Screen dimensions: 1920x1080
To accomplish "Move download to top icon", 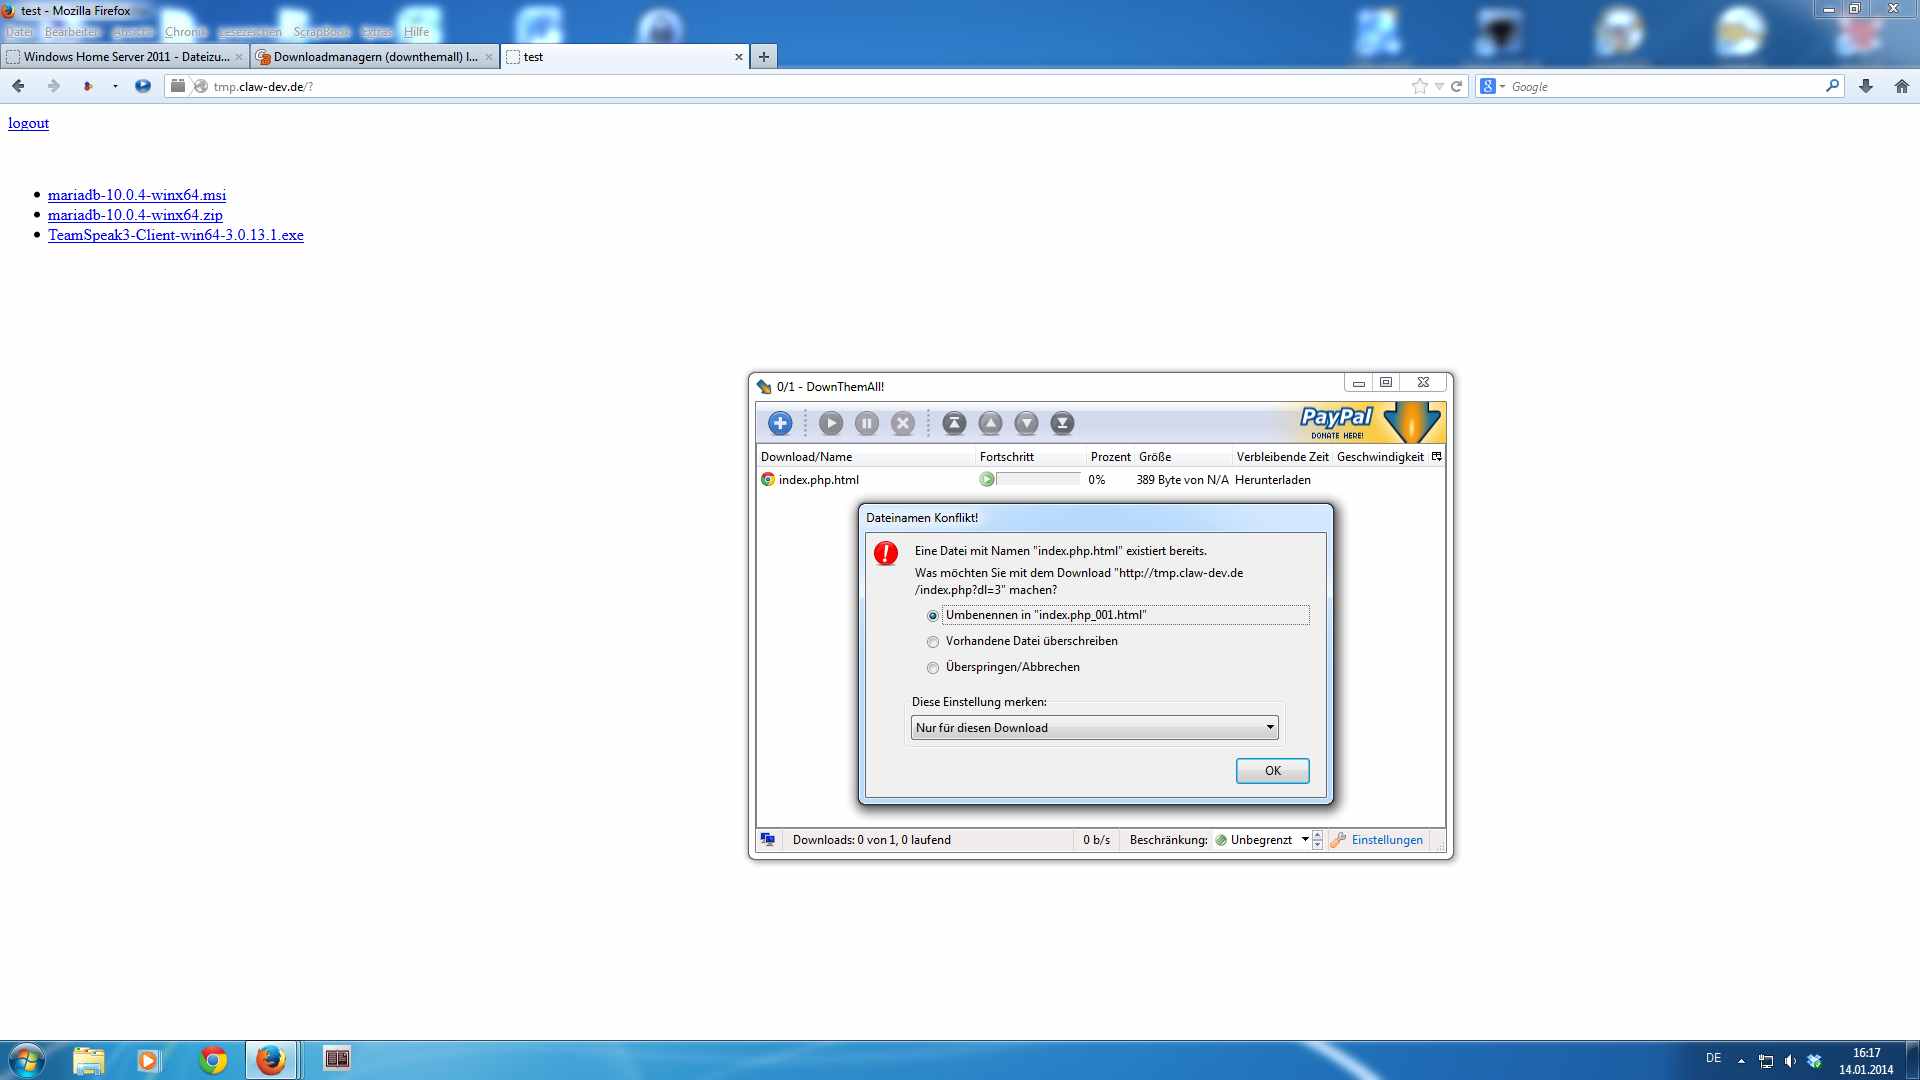I will 954,423.
